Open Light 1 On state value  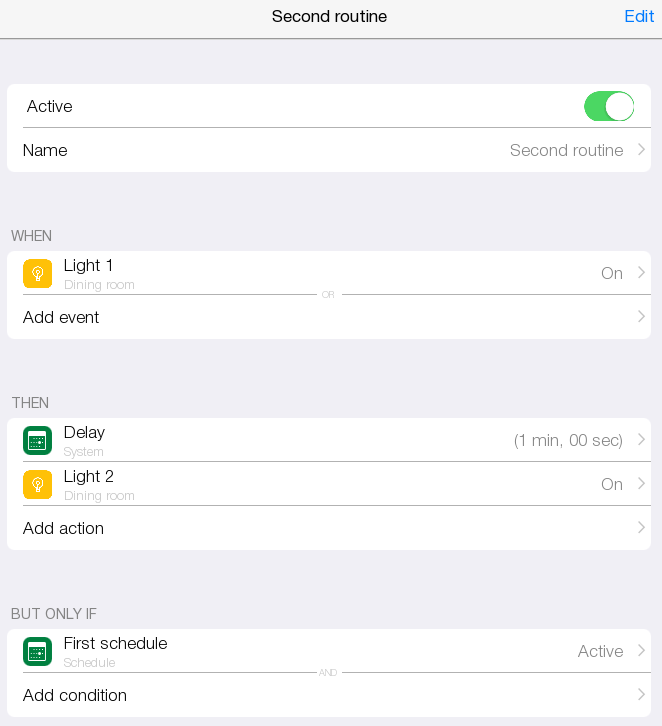[612, 273]
